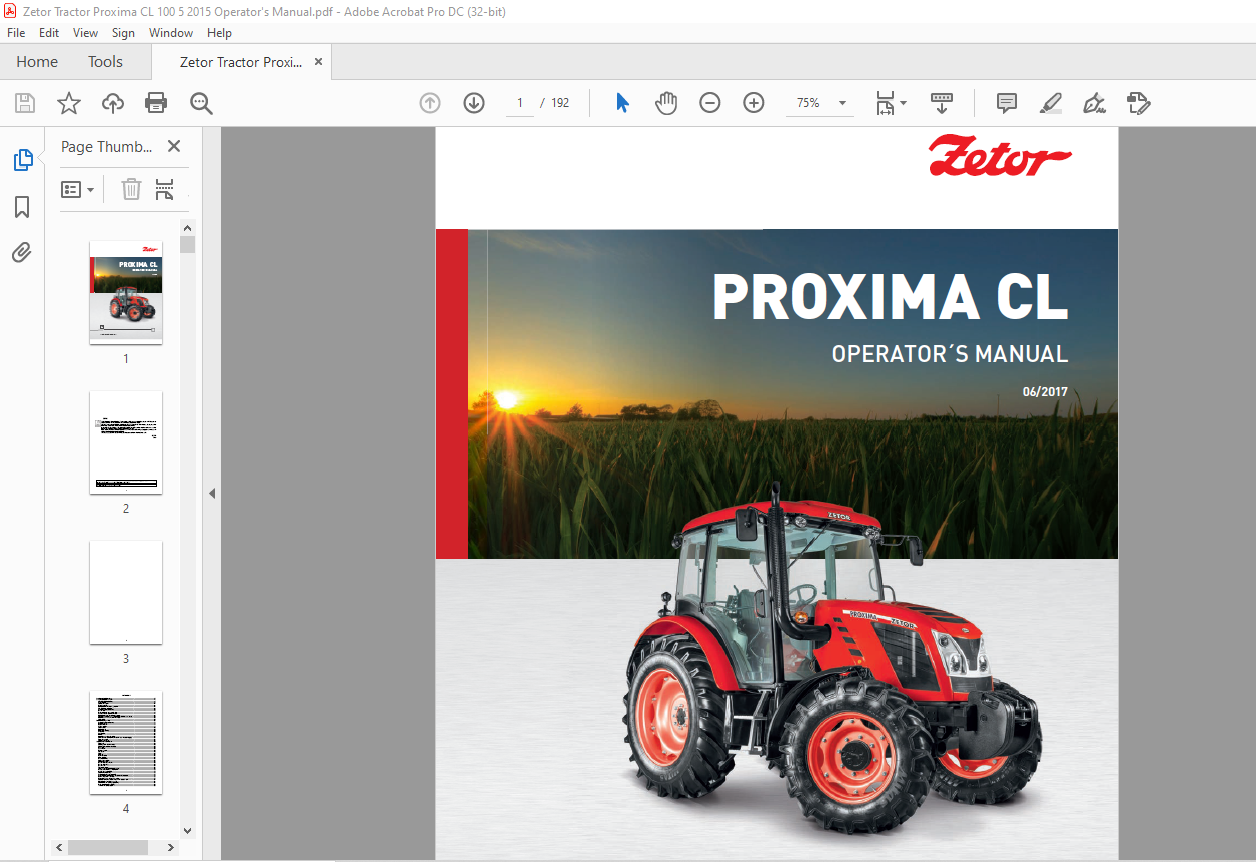The width and height of the screenshot is (1256, 862).
Task: Click the scrolling mode keyboard icon
Action: (x=942, y=103)
